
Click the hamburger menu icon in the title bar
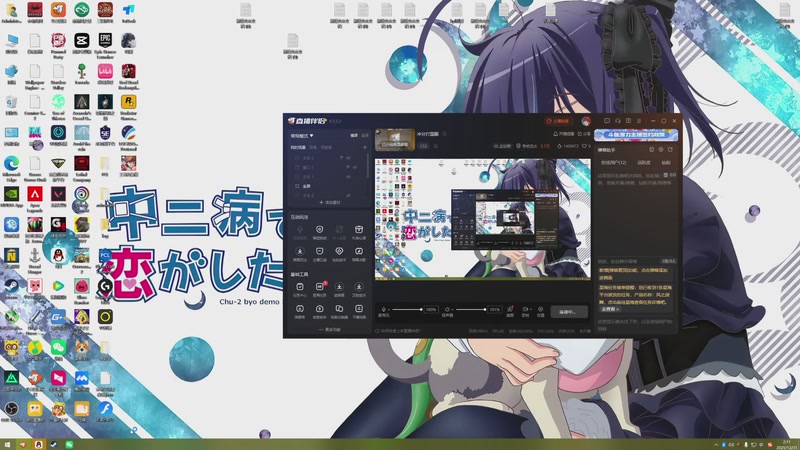(x=639, y=121)
